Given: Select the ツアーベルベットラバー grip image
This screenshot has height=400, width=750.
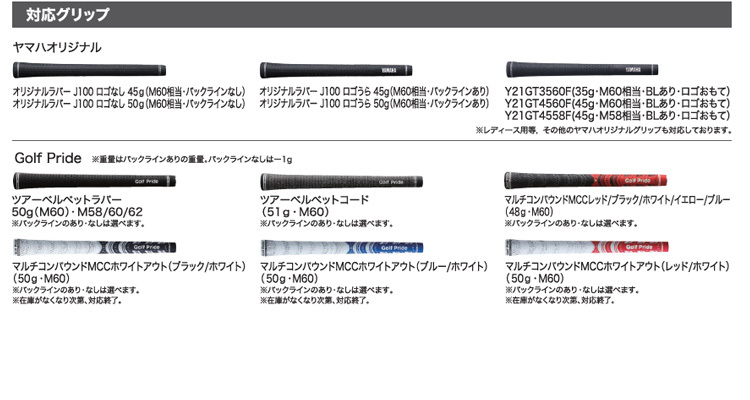Looking at the screenshot, I should click(94, 181).
